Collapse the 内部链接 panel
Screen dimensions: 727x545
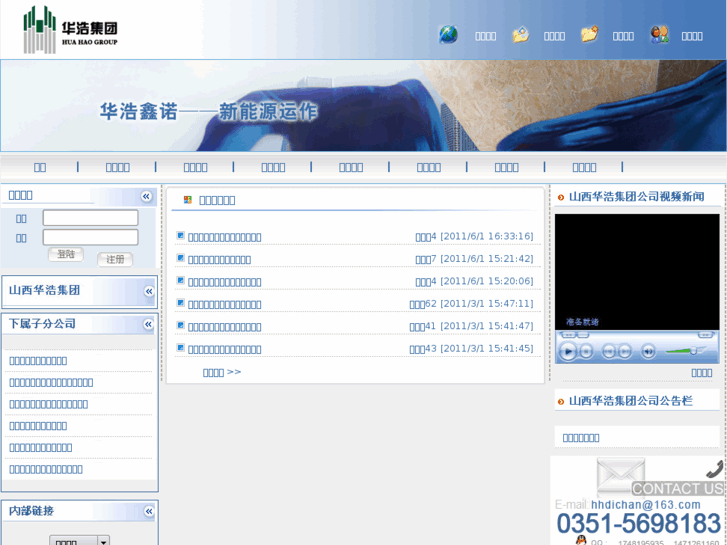coord(149,511)
